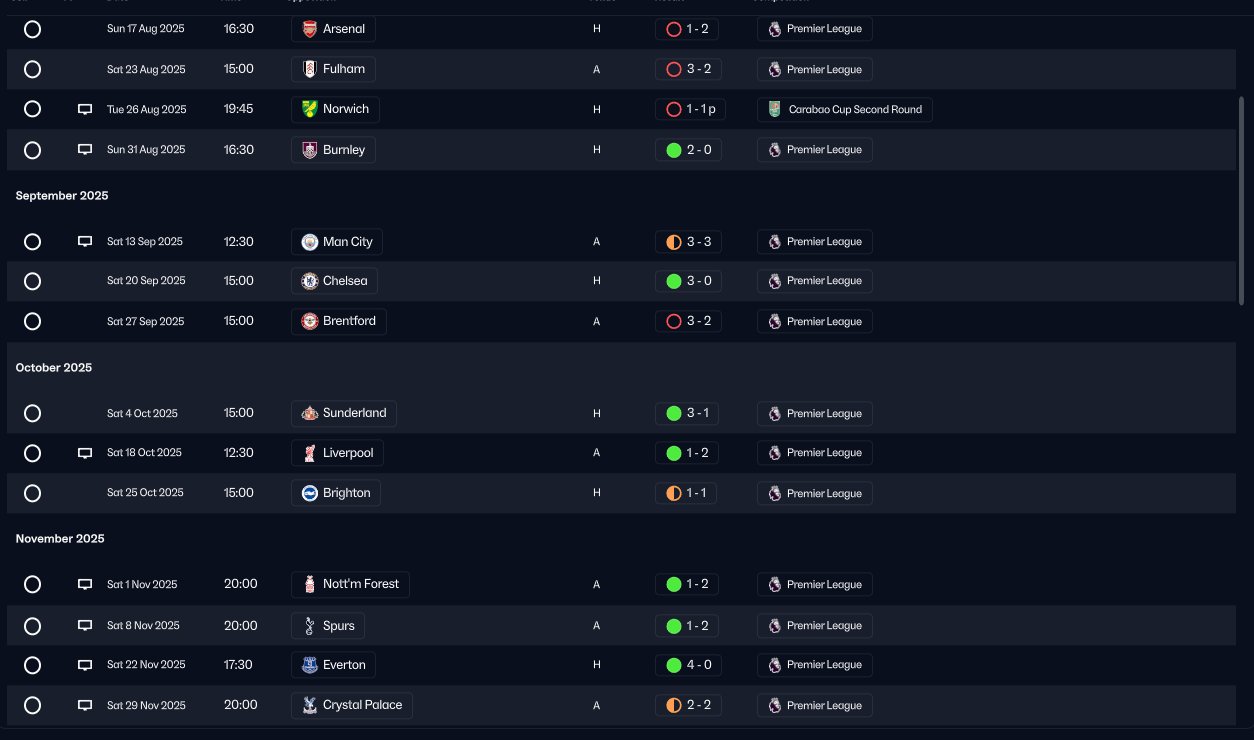Click the Crystal Palace eagle crest
The image size is (1254, 740).
(x=310, y=705)
